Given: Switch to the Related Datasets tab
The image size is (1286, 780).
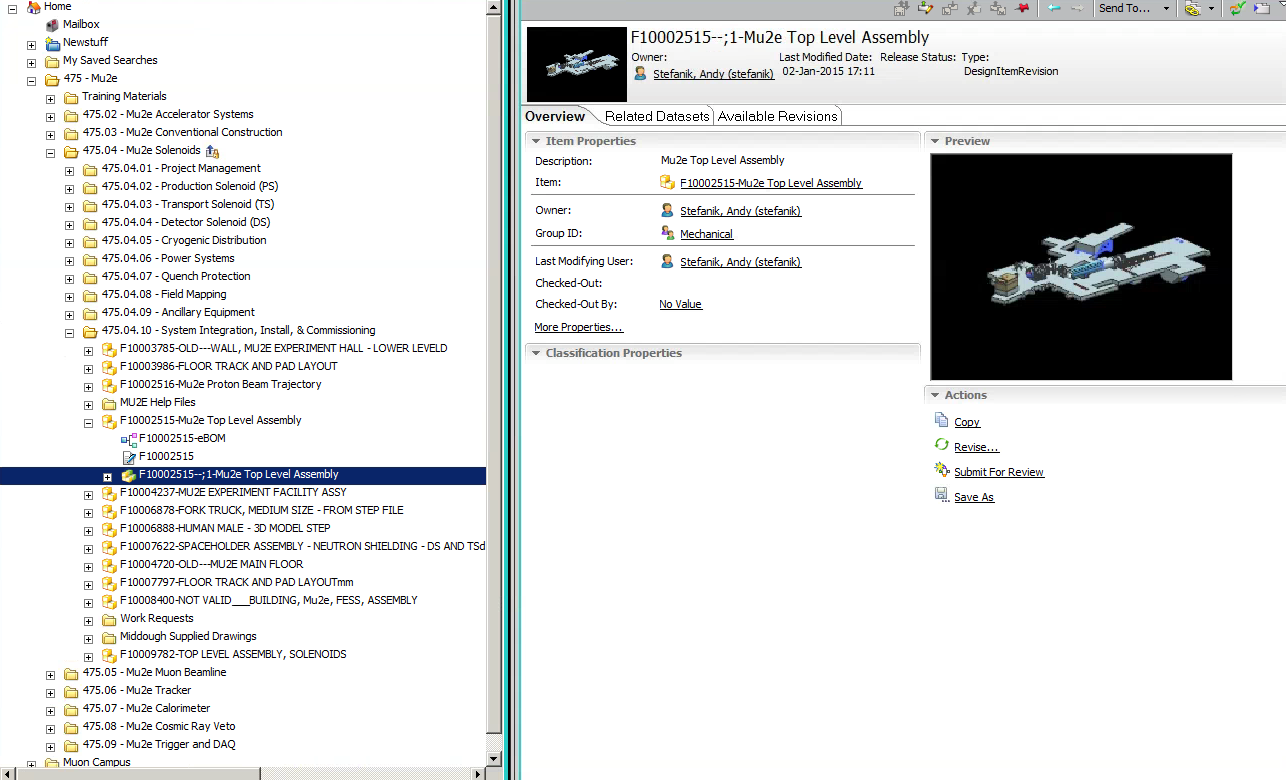Looking at the screenshot, I should pyautogui.click(x=657, y=115).
